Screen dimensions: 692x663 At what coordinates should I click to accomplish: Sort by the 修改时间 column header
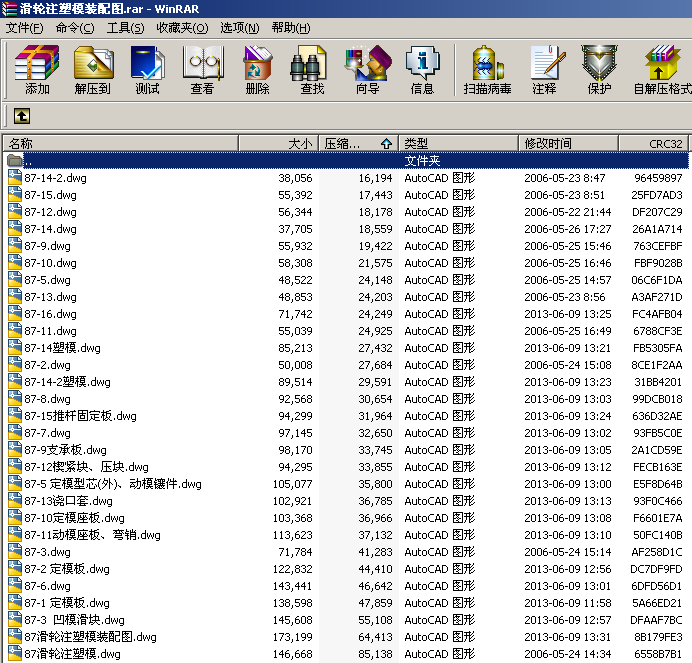[x=568, y=143]
